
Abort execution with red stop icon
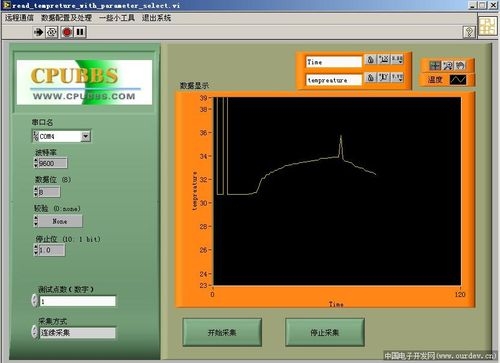coord(67,32)
